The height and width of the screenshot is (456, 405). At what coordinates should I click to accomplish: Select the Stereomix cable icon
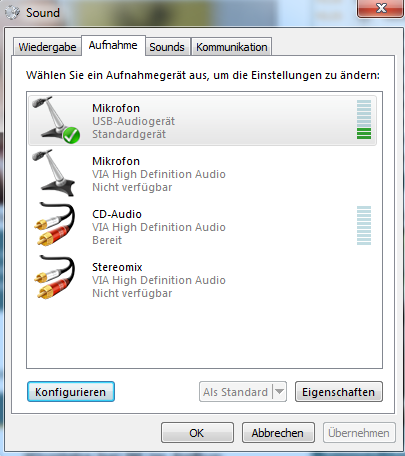[55, 277]
